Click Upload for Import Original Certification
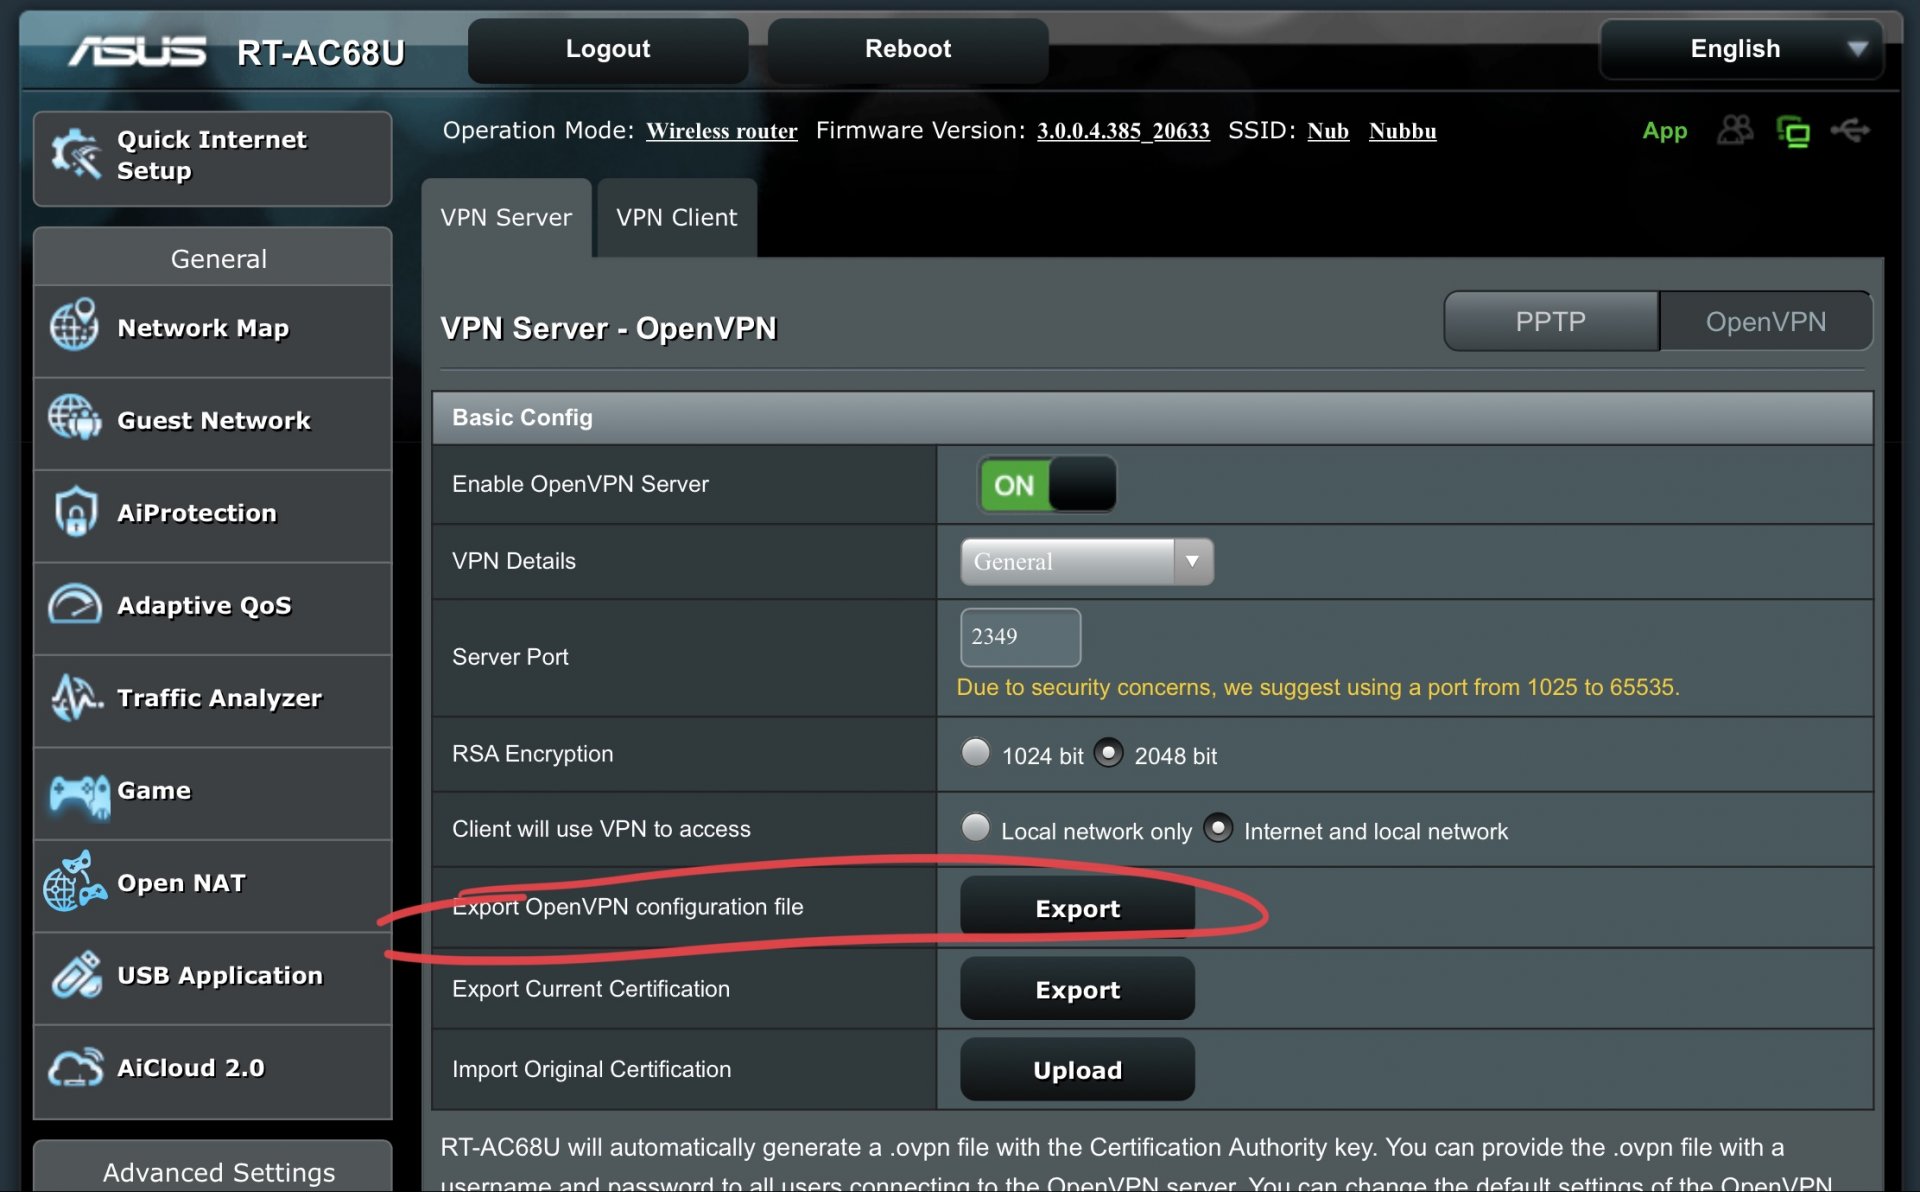 click(1076, 1070)
